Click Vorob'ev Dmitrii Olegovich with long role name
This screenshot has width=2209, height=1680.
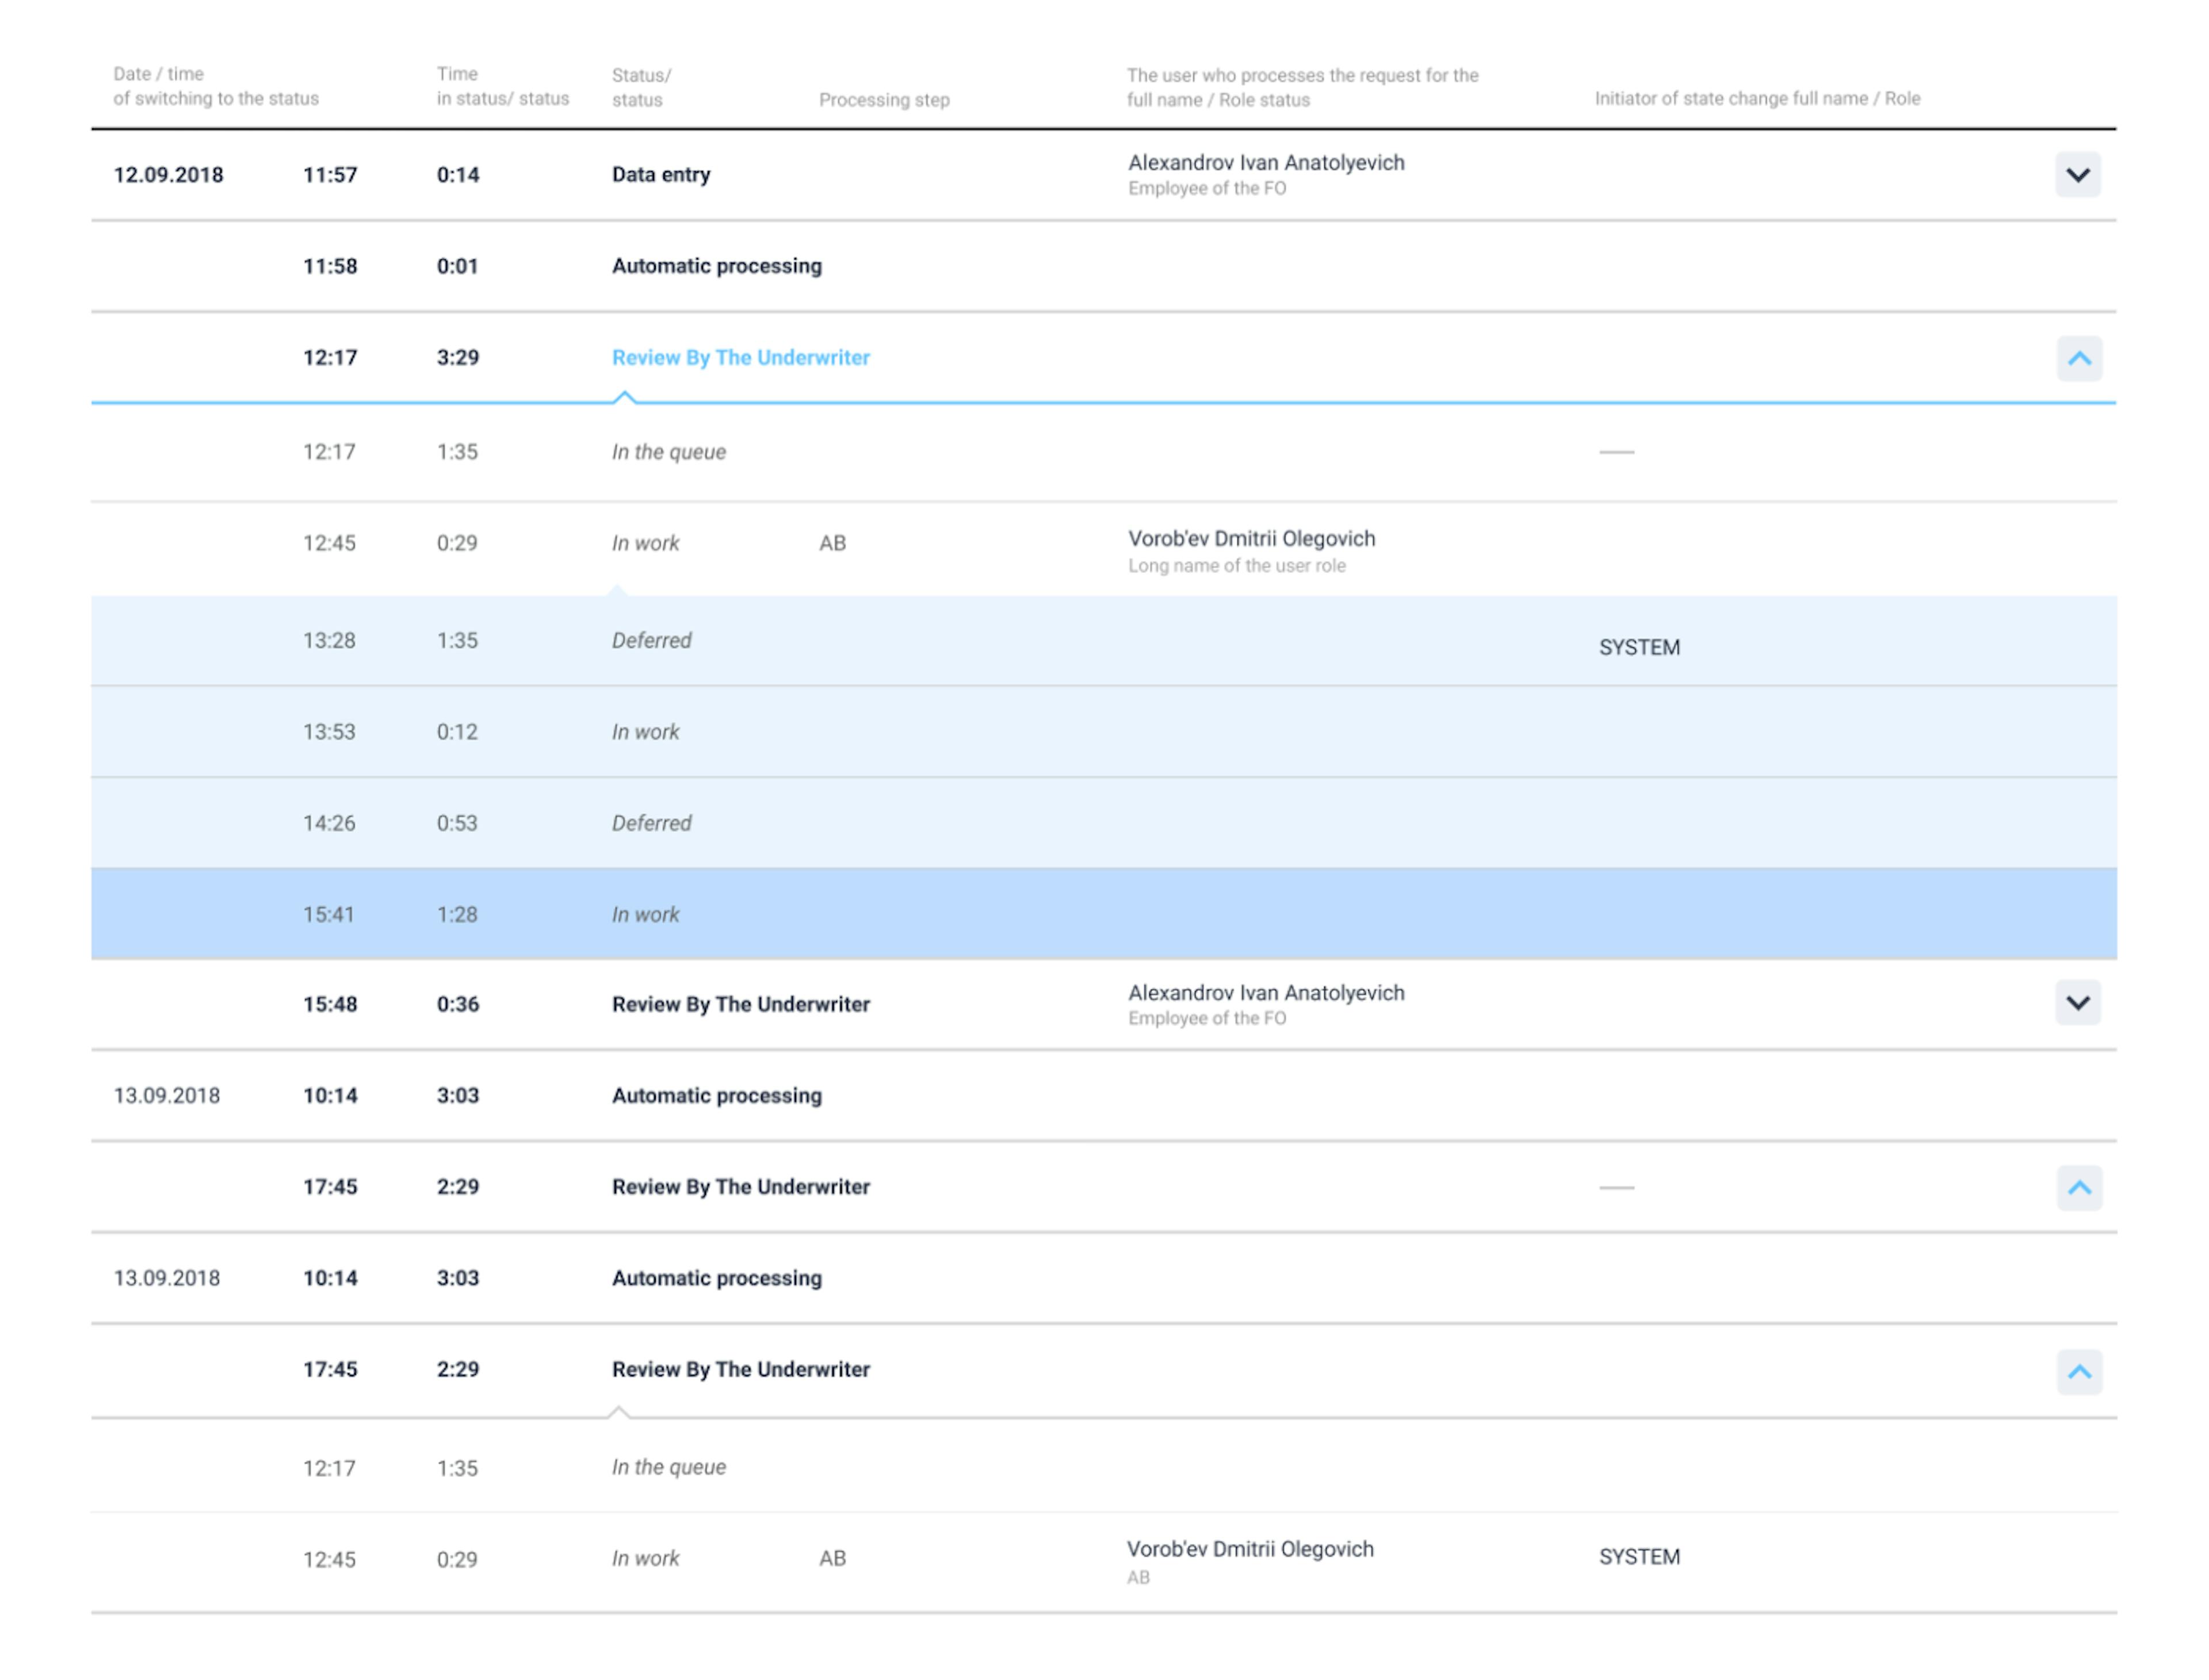[x=1252, y=539]
